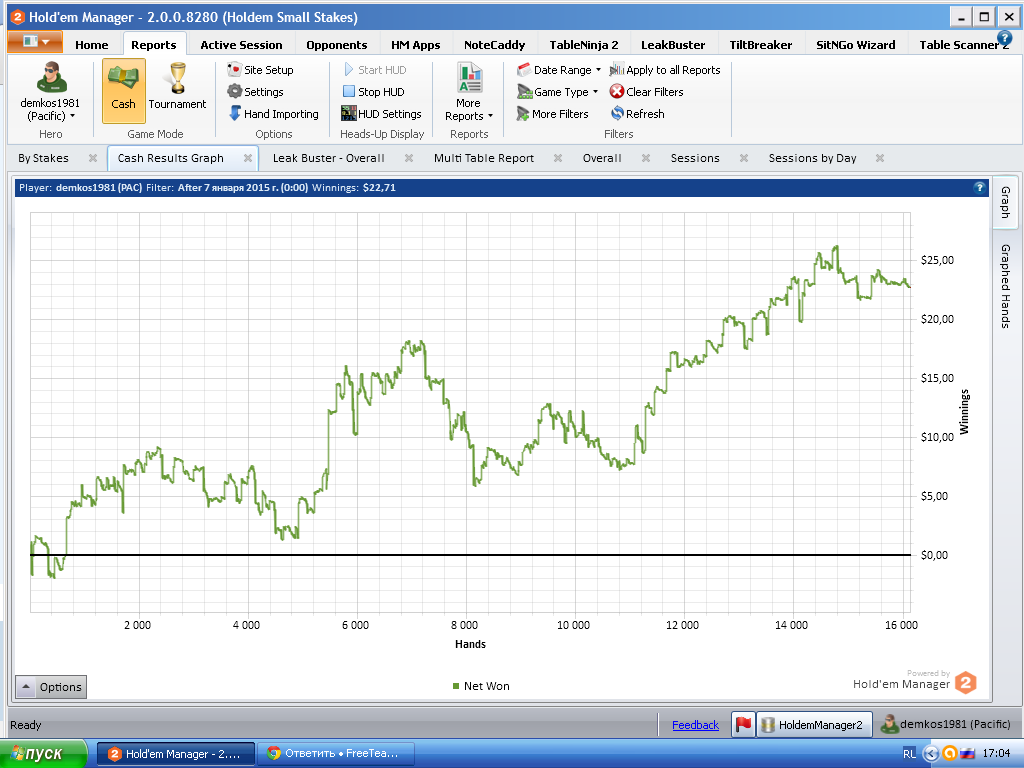This screenshot has width=1024, height=768.
Task: Switch to the Active Session tab
Action: [241, 45]
